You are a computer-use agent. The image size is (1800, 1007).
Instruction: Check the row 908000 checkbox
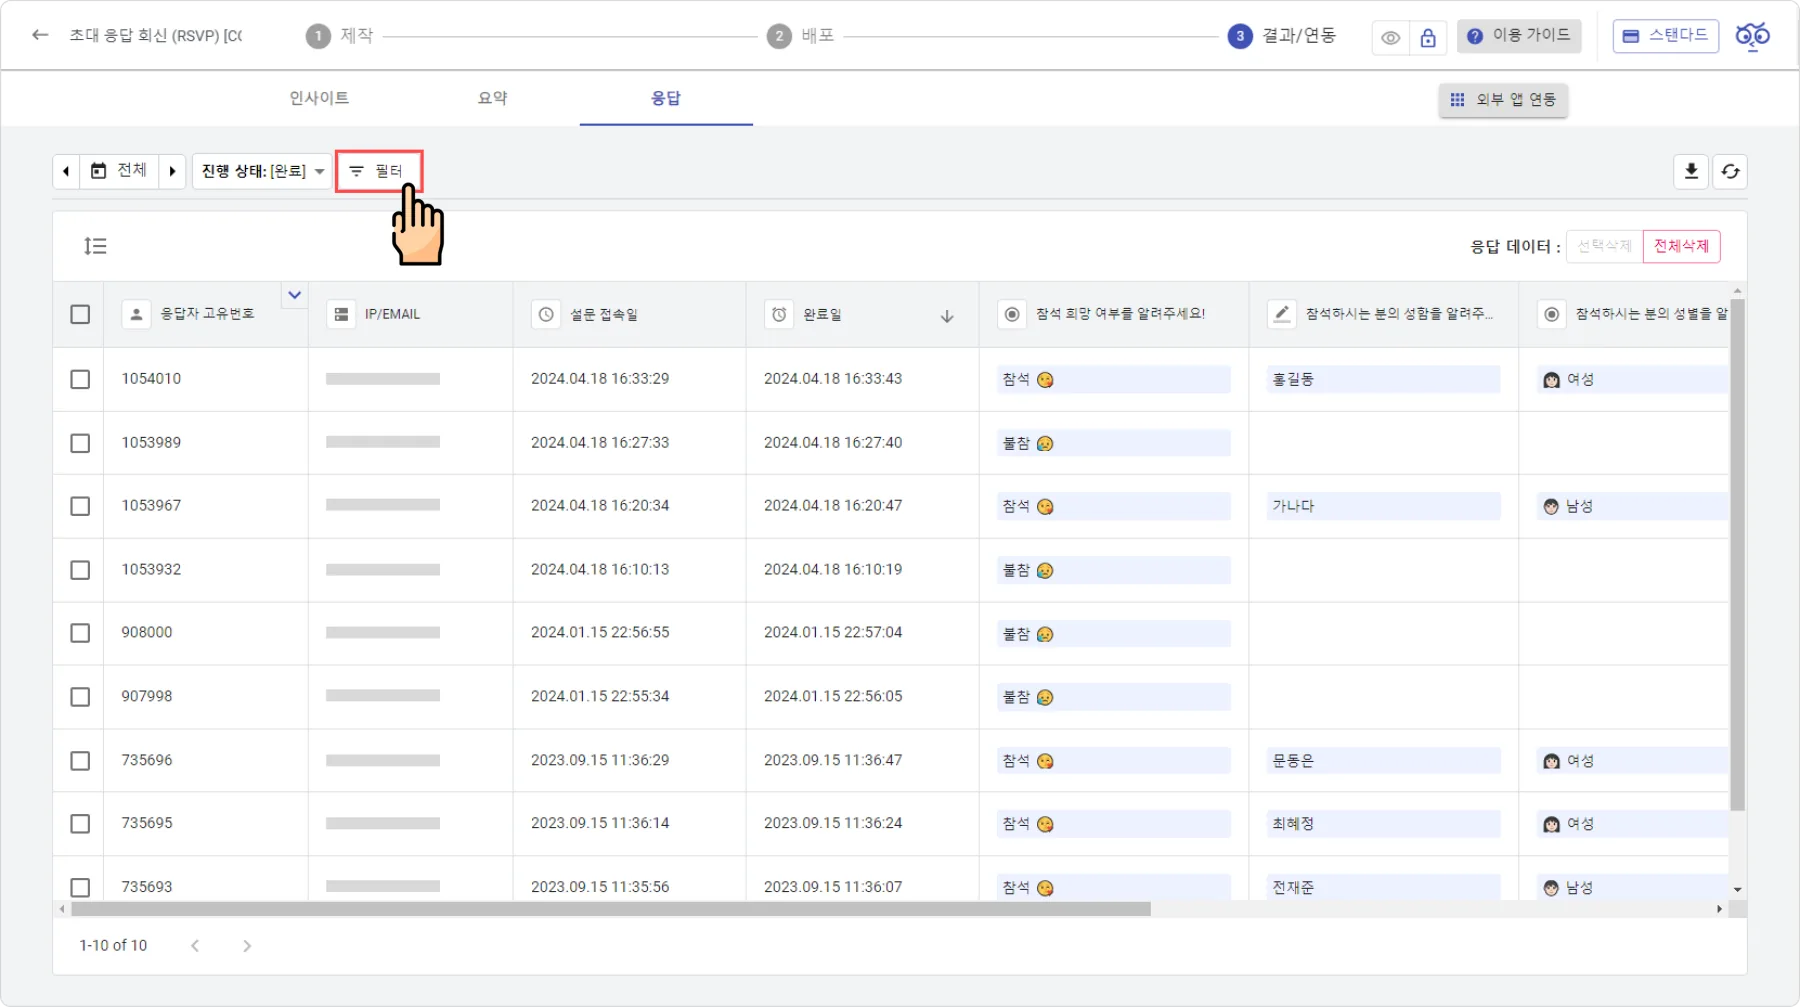pyautogui.click(x=80, y=633)
